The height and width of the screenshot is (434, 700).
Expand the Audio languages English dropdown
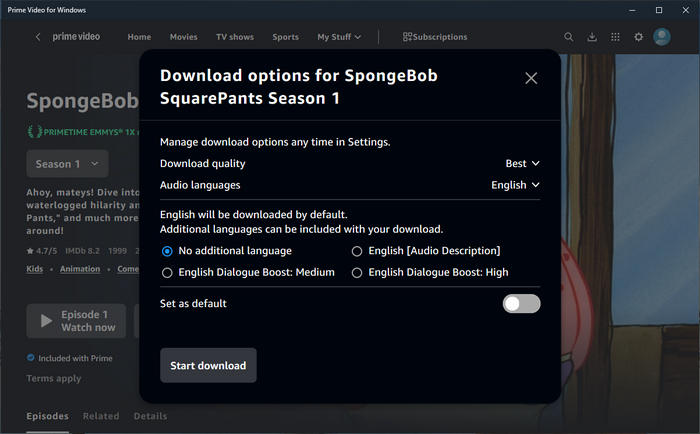(515, 185)
